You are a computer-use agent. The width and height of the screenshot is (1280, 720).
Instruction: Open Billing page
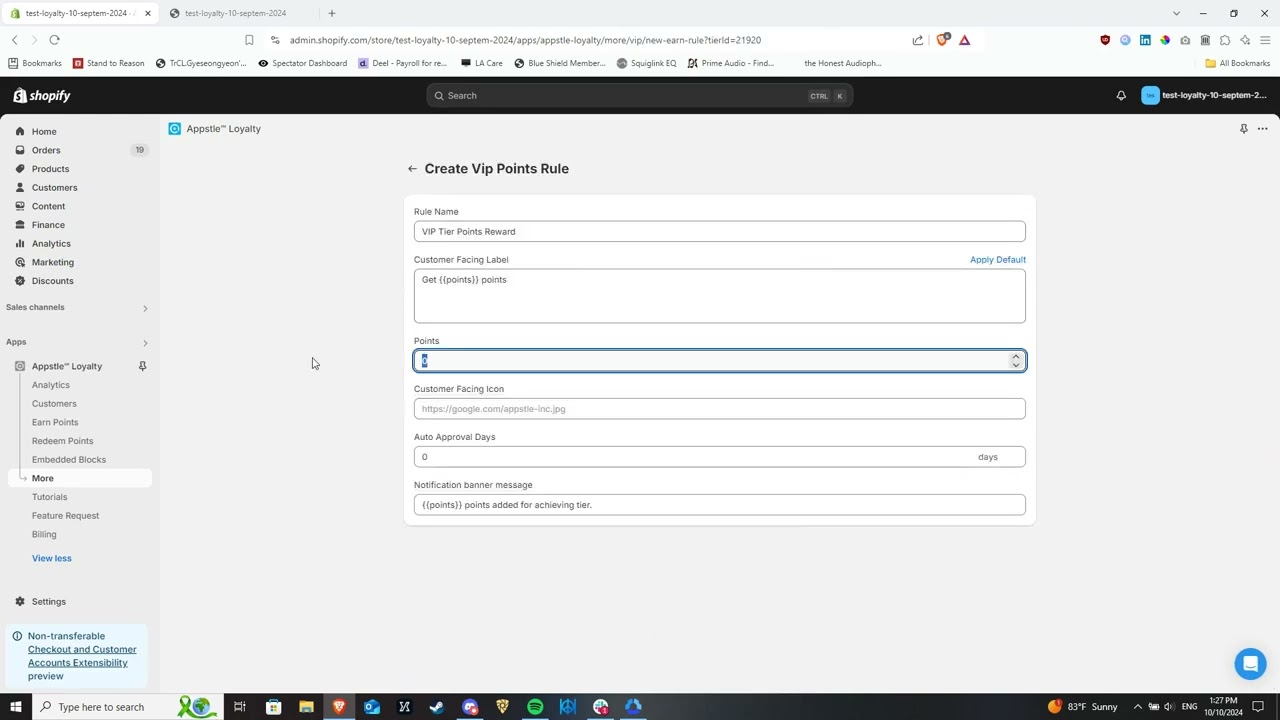44,534
